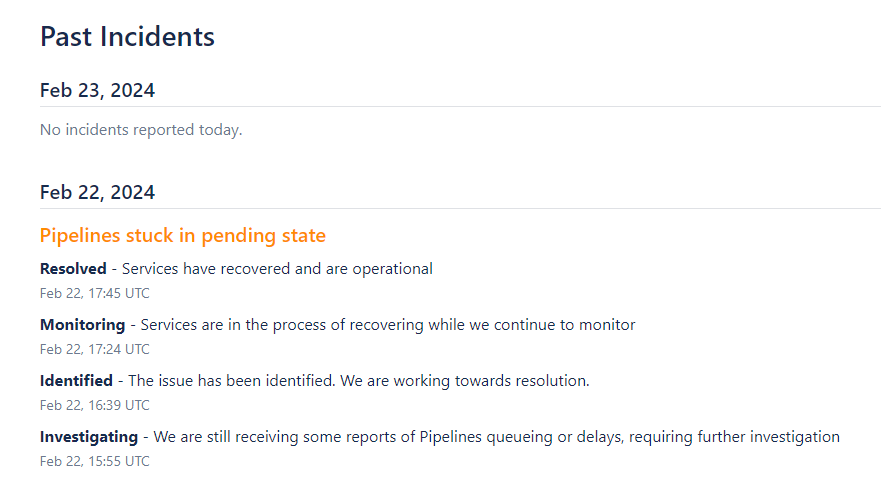Image resolution: width=881 pixels, height=484 pixels.
Task: Open the 'Pipelines stuck in pending state' incident
Action: pos(183,236)
